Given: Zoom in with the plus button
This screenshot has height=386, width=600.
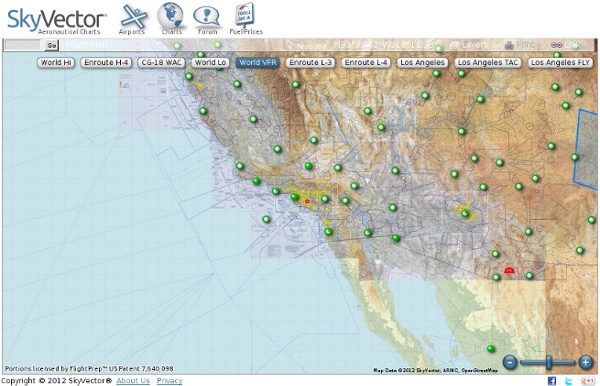Looking at the screenshot, I should click(x=585, y=362).
